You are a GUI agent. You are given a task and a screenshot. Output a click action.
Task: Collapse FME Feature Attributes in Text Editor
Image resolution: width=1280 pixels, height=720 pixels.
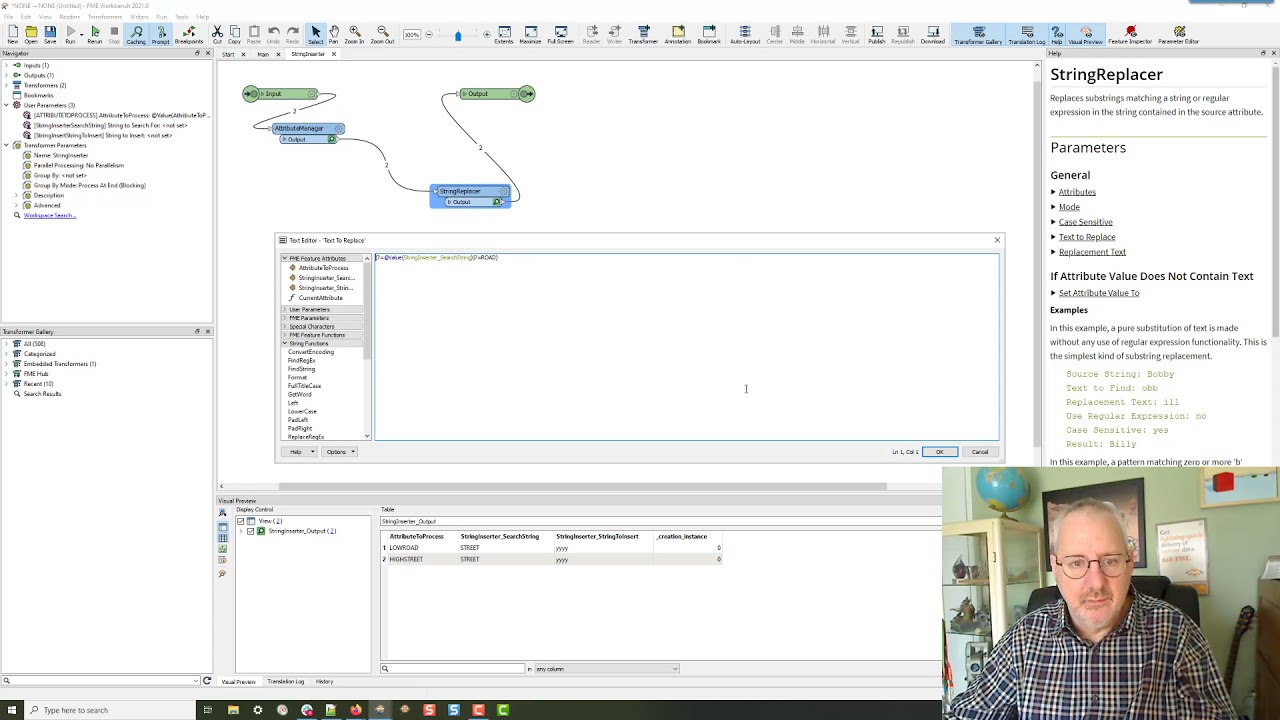pyautogui.click(x=285, y=258)
